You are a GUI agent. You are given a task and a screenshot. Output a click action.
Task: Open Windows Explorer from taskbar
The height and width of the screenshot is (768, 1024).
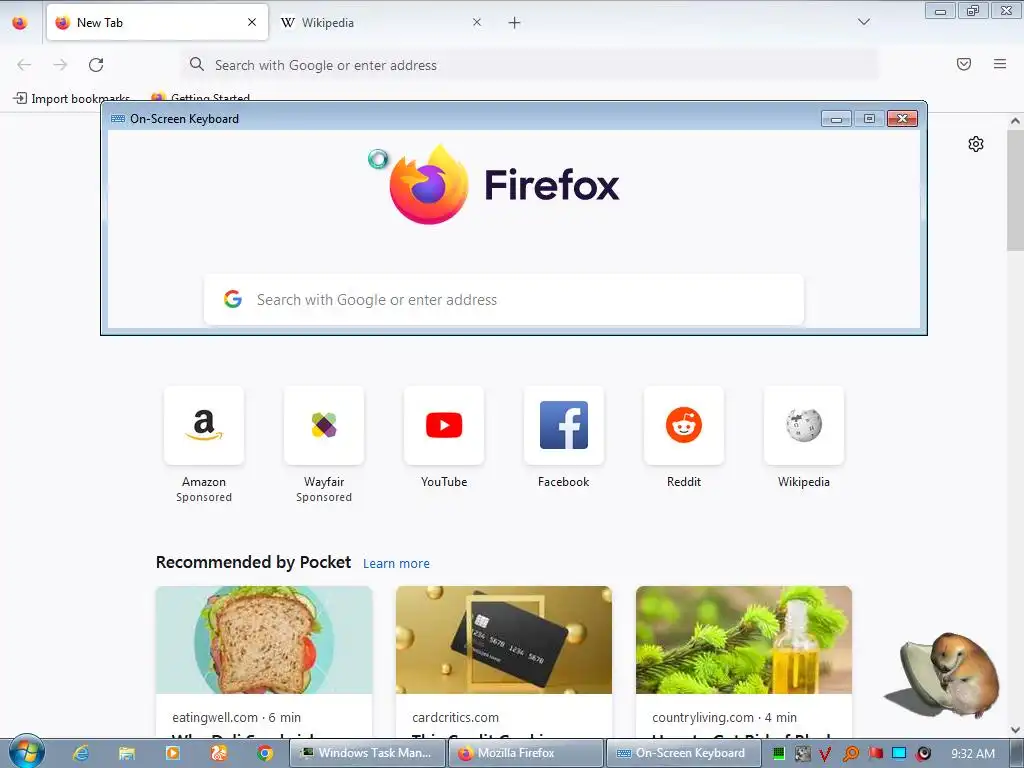tap(127, 753)
